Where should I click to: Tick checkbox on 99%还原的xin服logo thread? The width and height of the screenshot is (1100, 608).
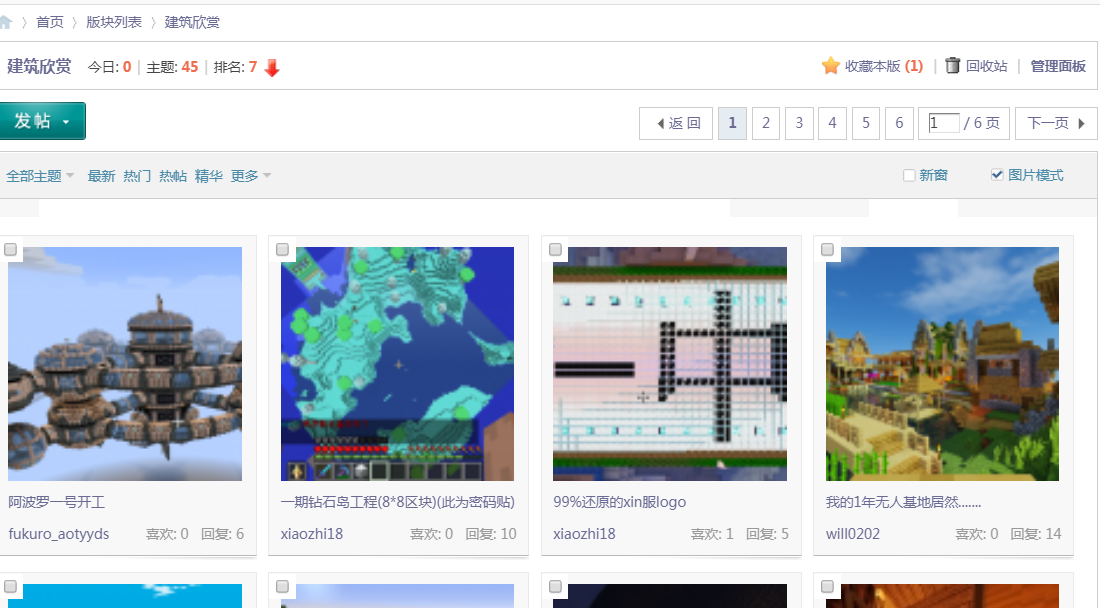pos(556,249)
